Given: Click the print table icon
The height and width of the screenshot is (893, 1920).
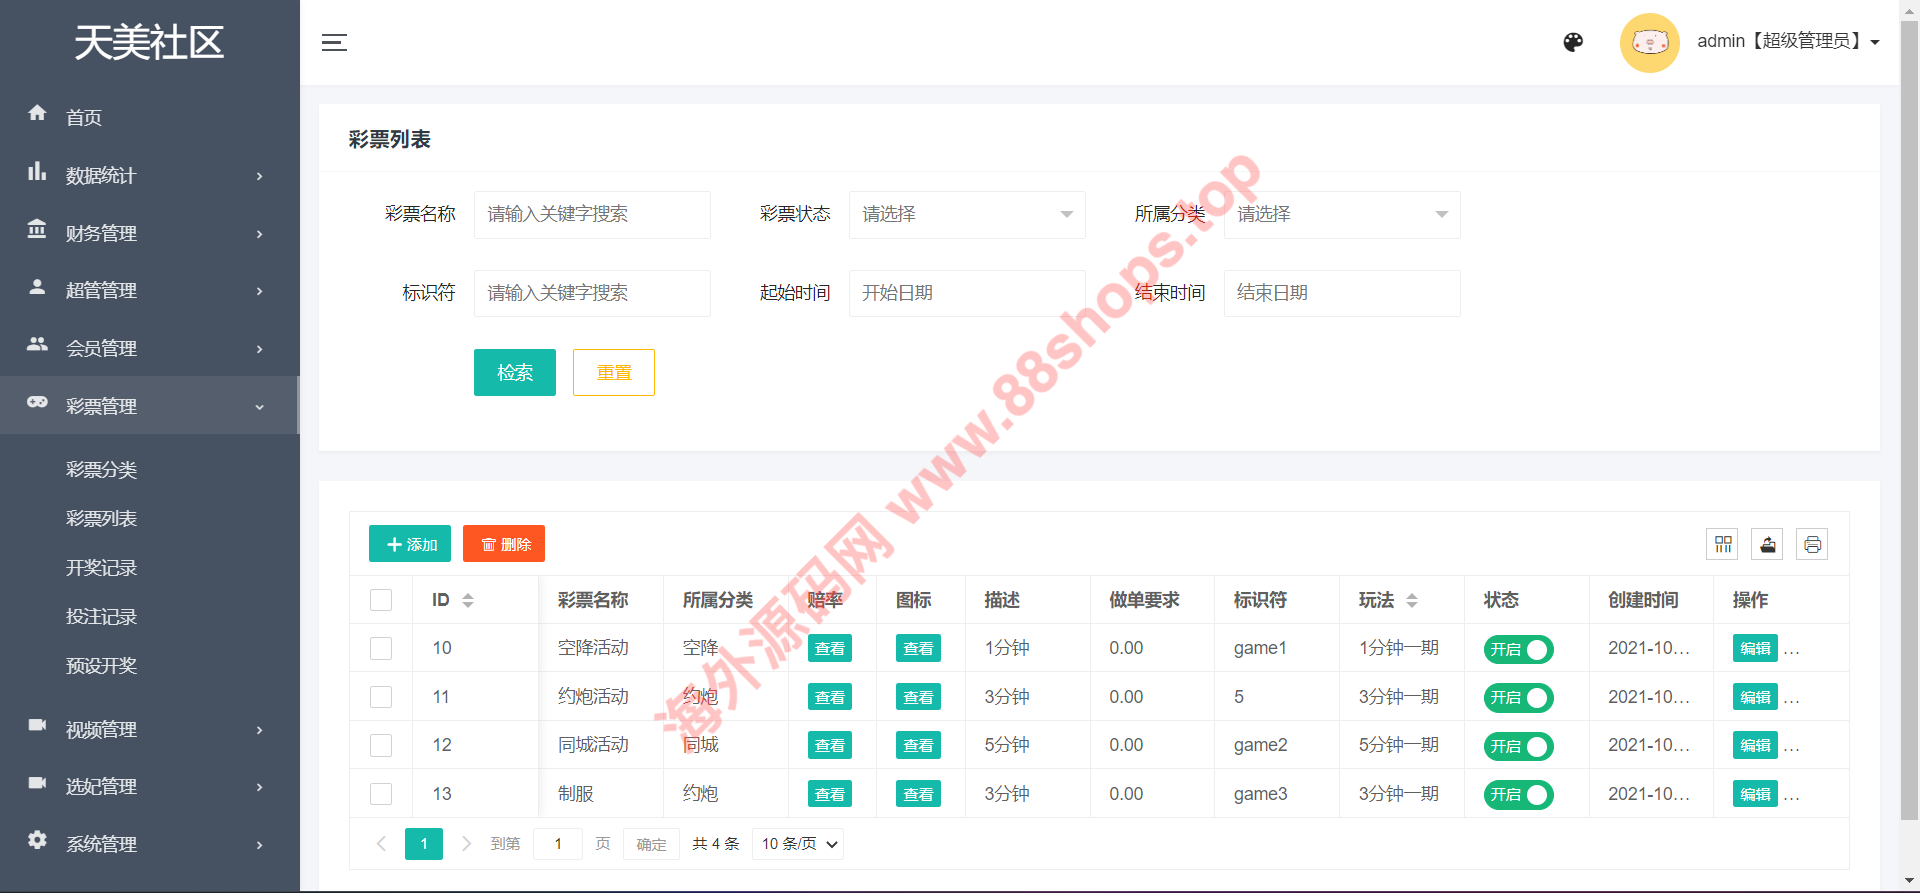Looking at the screenshot, I should [1811, 544].
